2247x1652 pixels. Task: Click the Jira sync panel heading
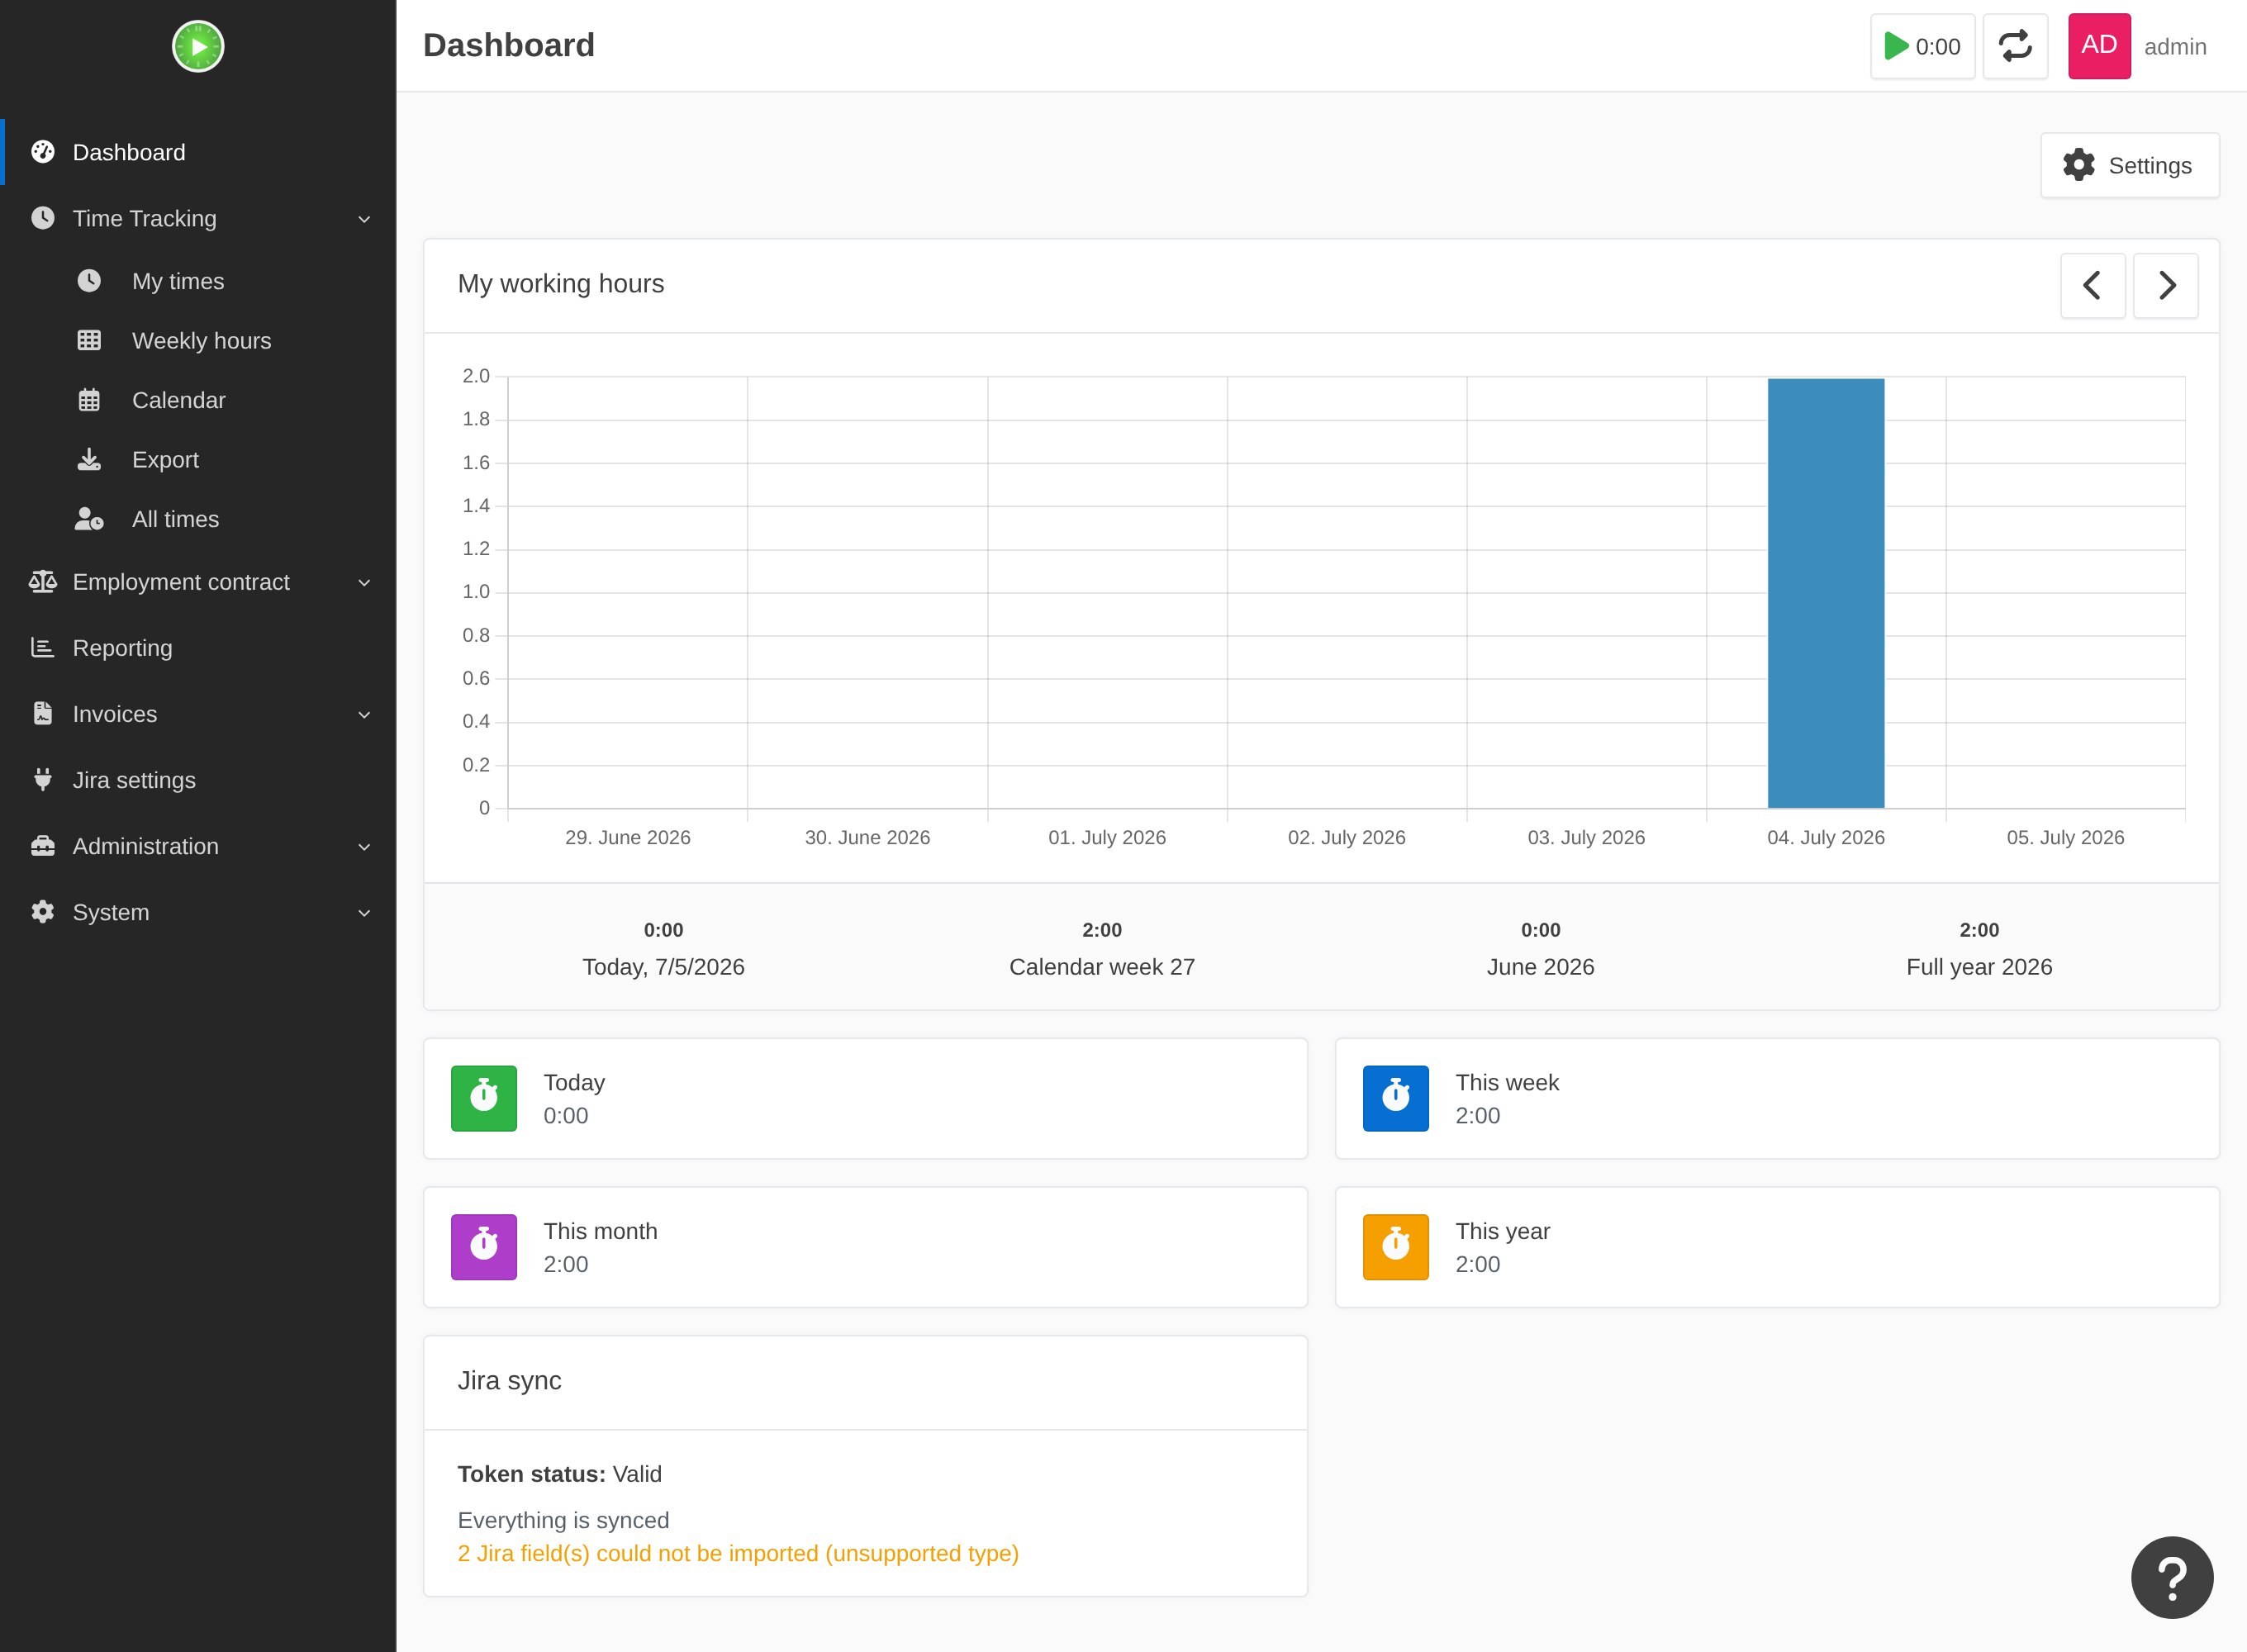tap(509, 1380)
